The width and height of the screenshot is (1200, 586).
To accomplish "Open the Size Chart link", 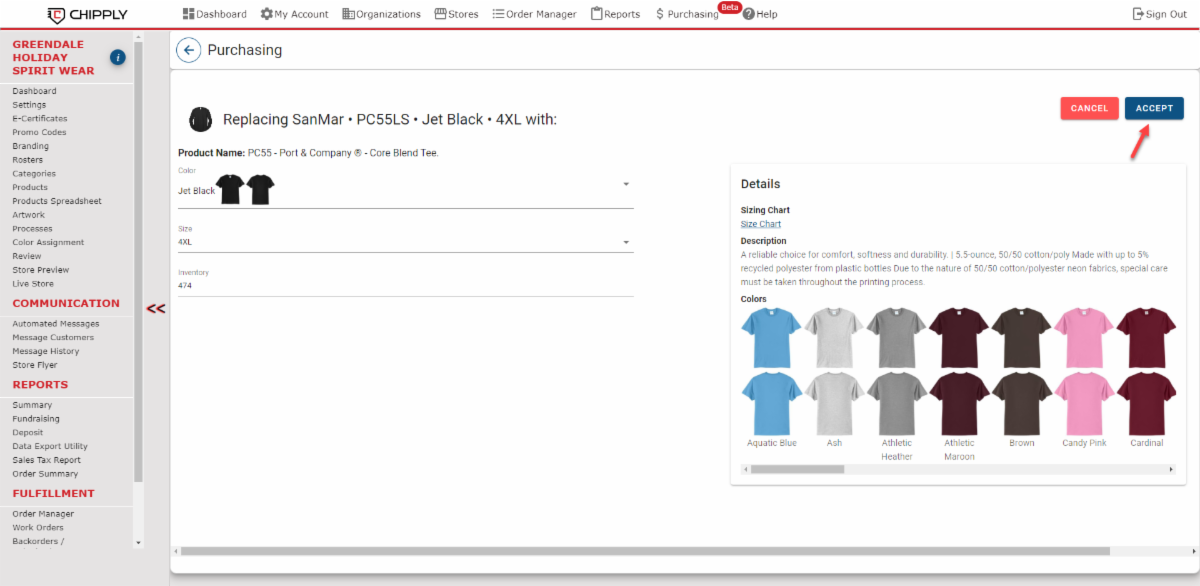I will click(760, 224).
